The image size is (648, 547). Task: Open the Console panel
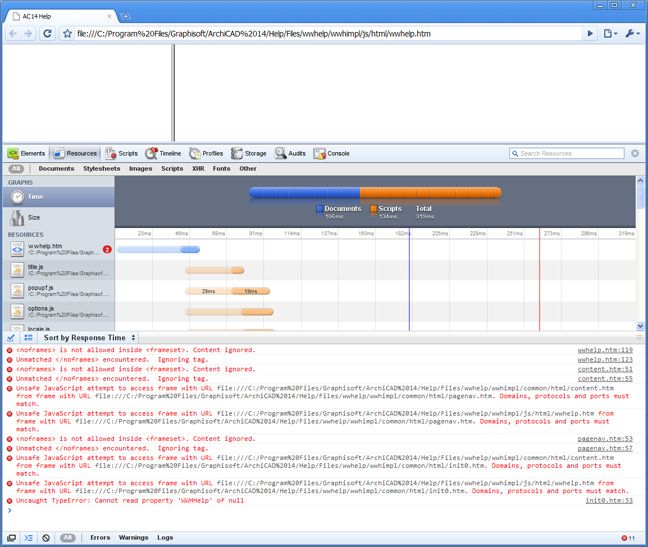pos(331,153)
